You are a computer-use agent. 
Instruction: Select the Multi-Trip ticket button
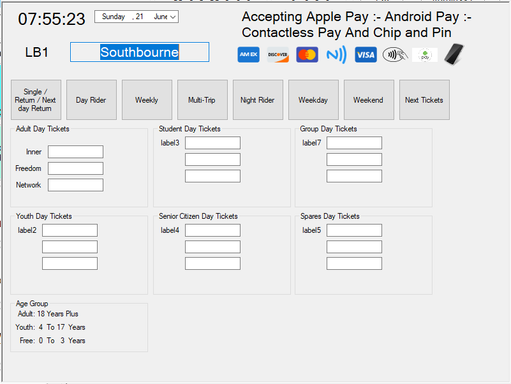(202, 100)
